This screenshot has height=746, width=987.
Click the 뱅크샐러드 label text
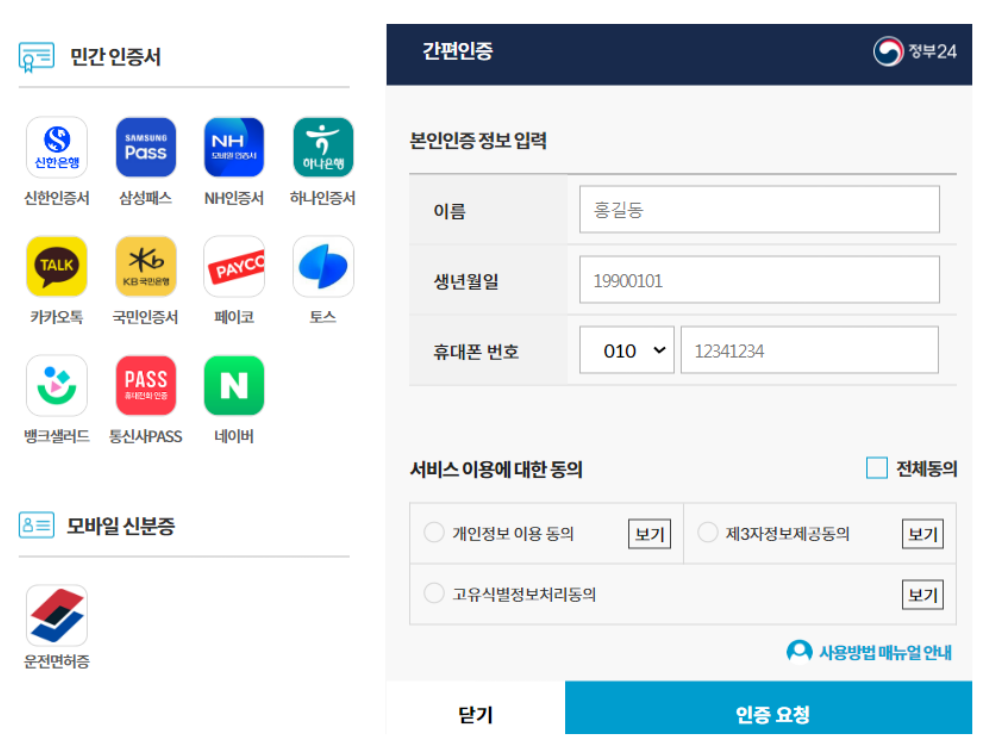tap(57, 436)
